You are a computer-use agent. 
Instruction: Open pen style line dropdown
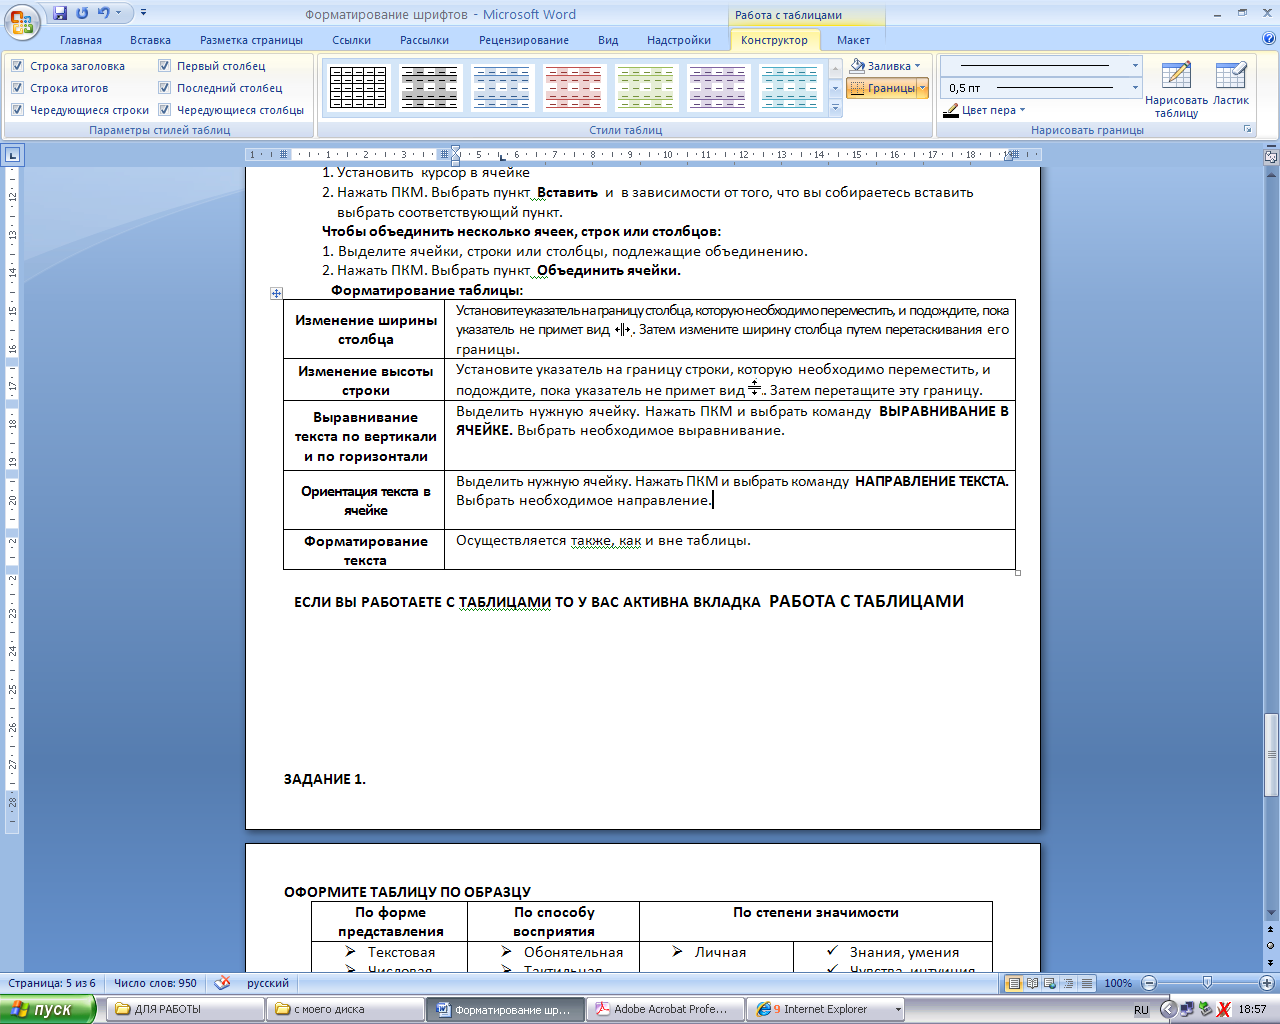pyautogui.click(x=1135, y=66)
